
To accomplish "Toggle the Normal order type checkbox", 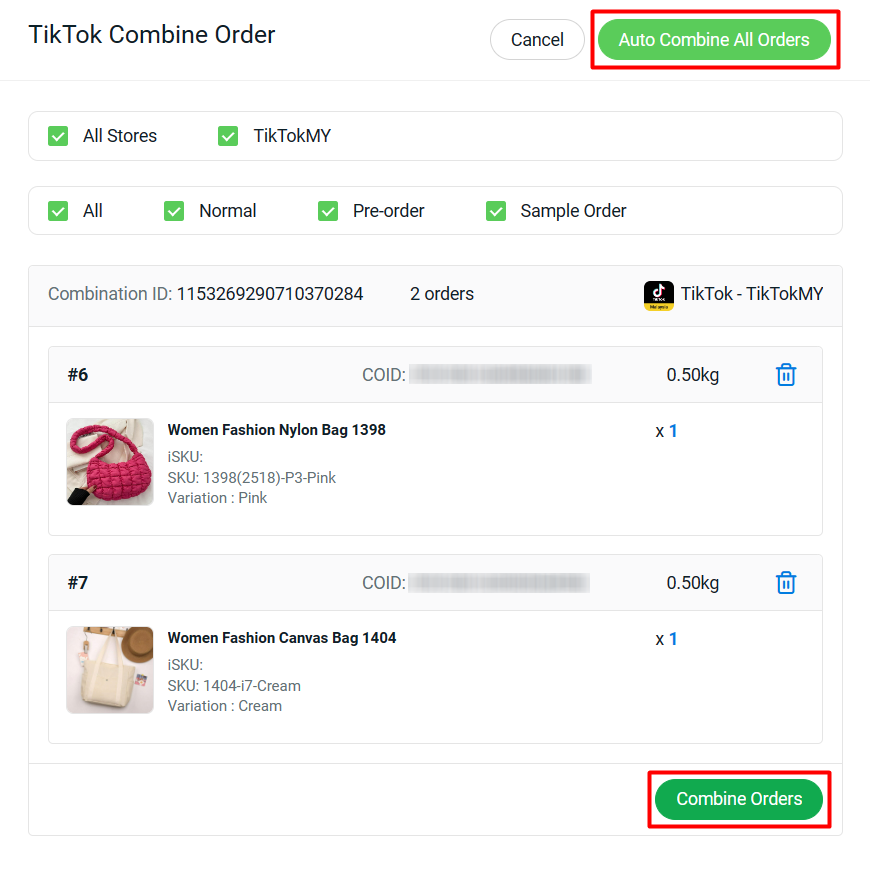I will (x=174, y=211).
